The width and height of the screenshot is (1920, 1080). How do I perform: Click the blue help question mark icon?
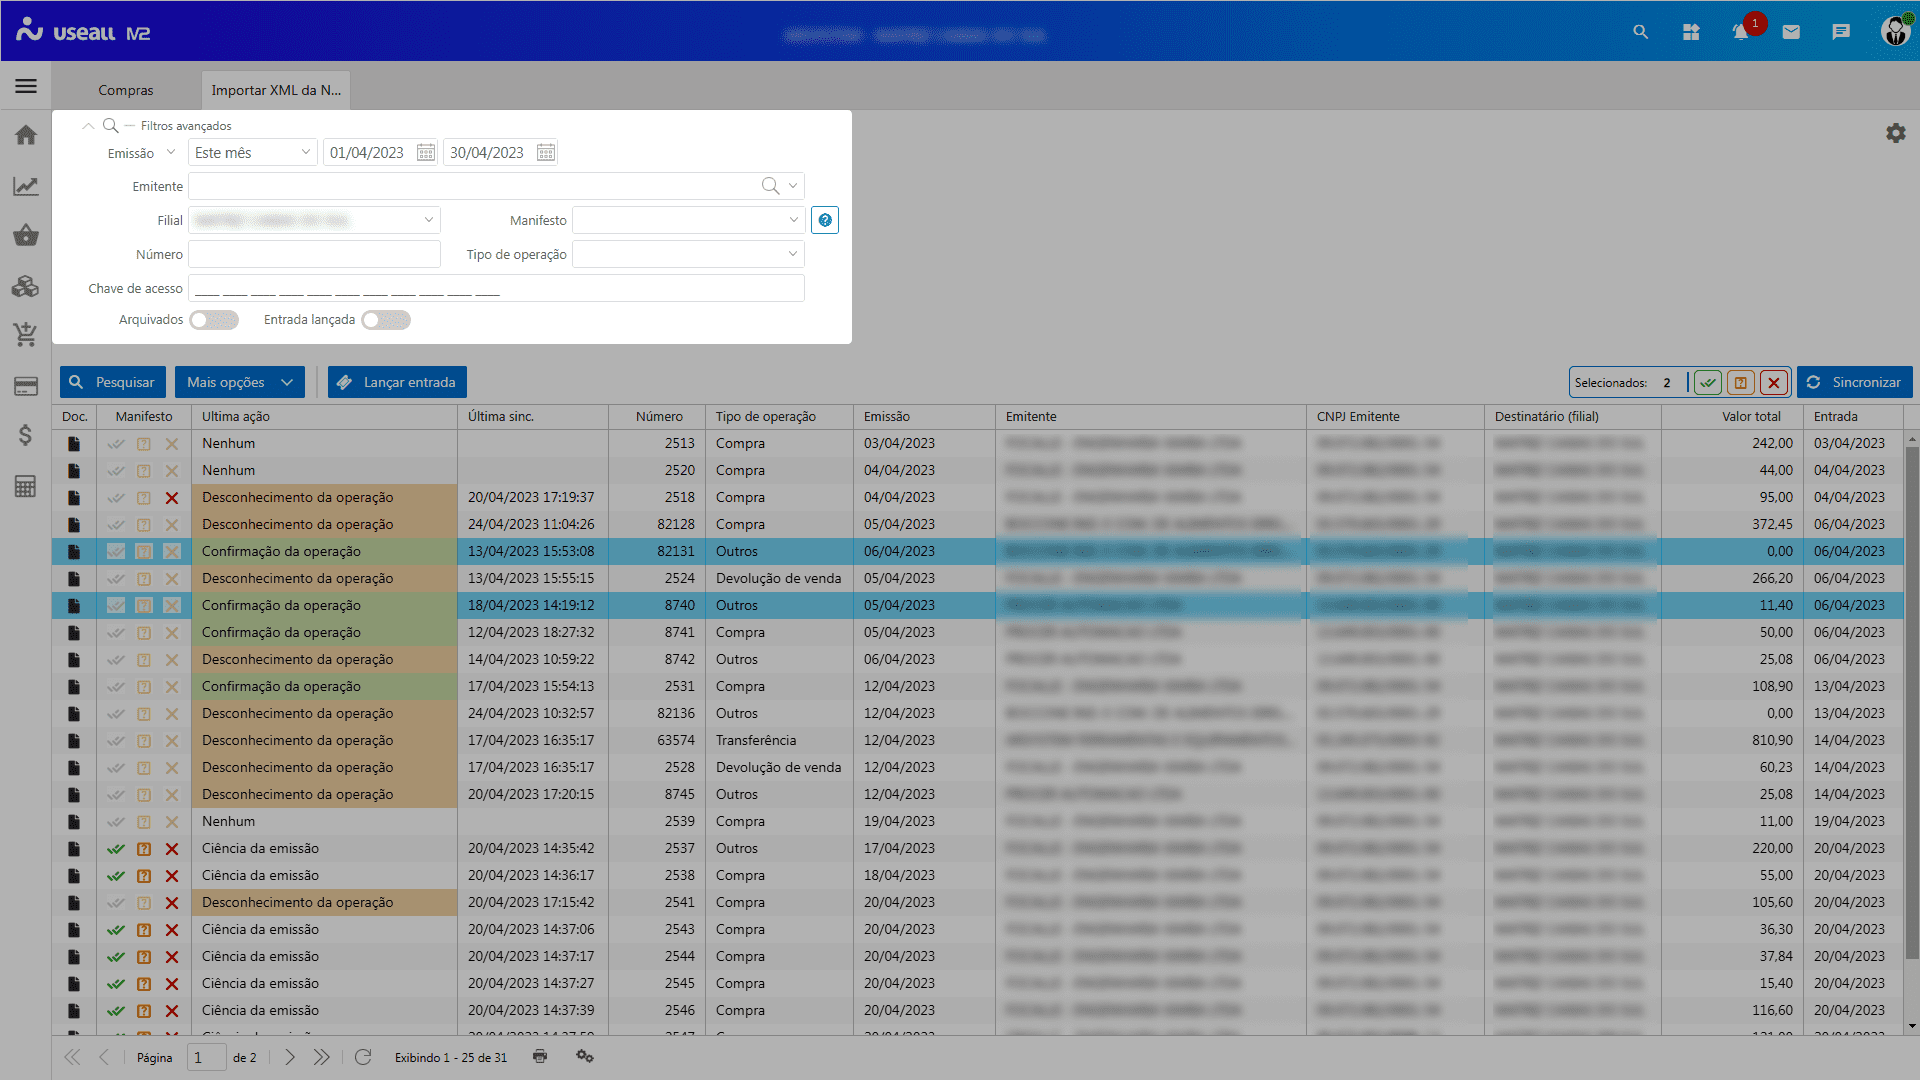coord(825,220)
